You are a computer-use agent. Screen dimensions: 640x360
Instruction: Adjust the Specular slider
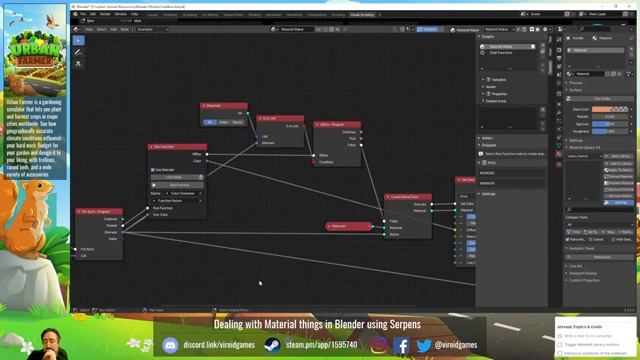(610, 124)
